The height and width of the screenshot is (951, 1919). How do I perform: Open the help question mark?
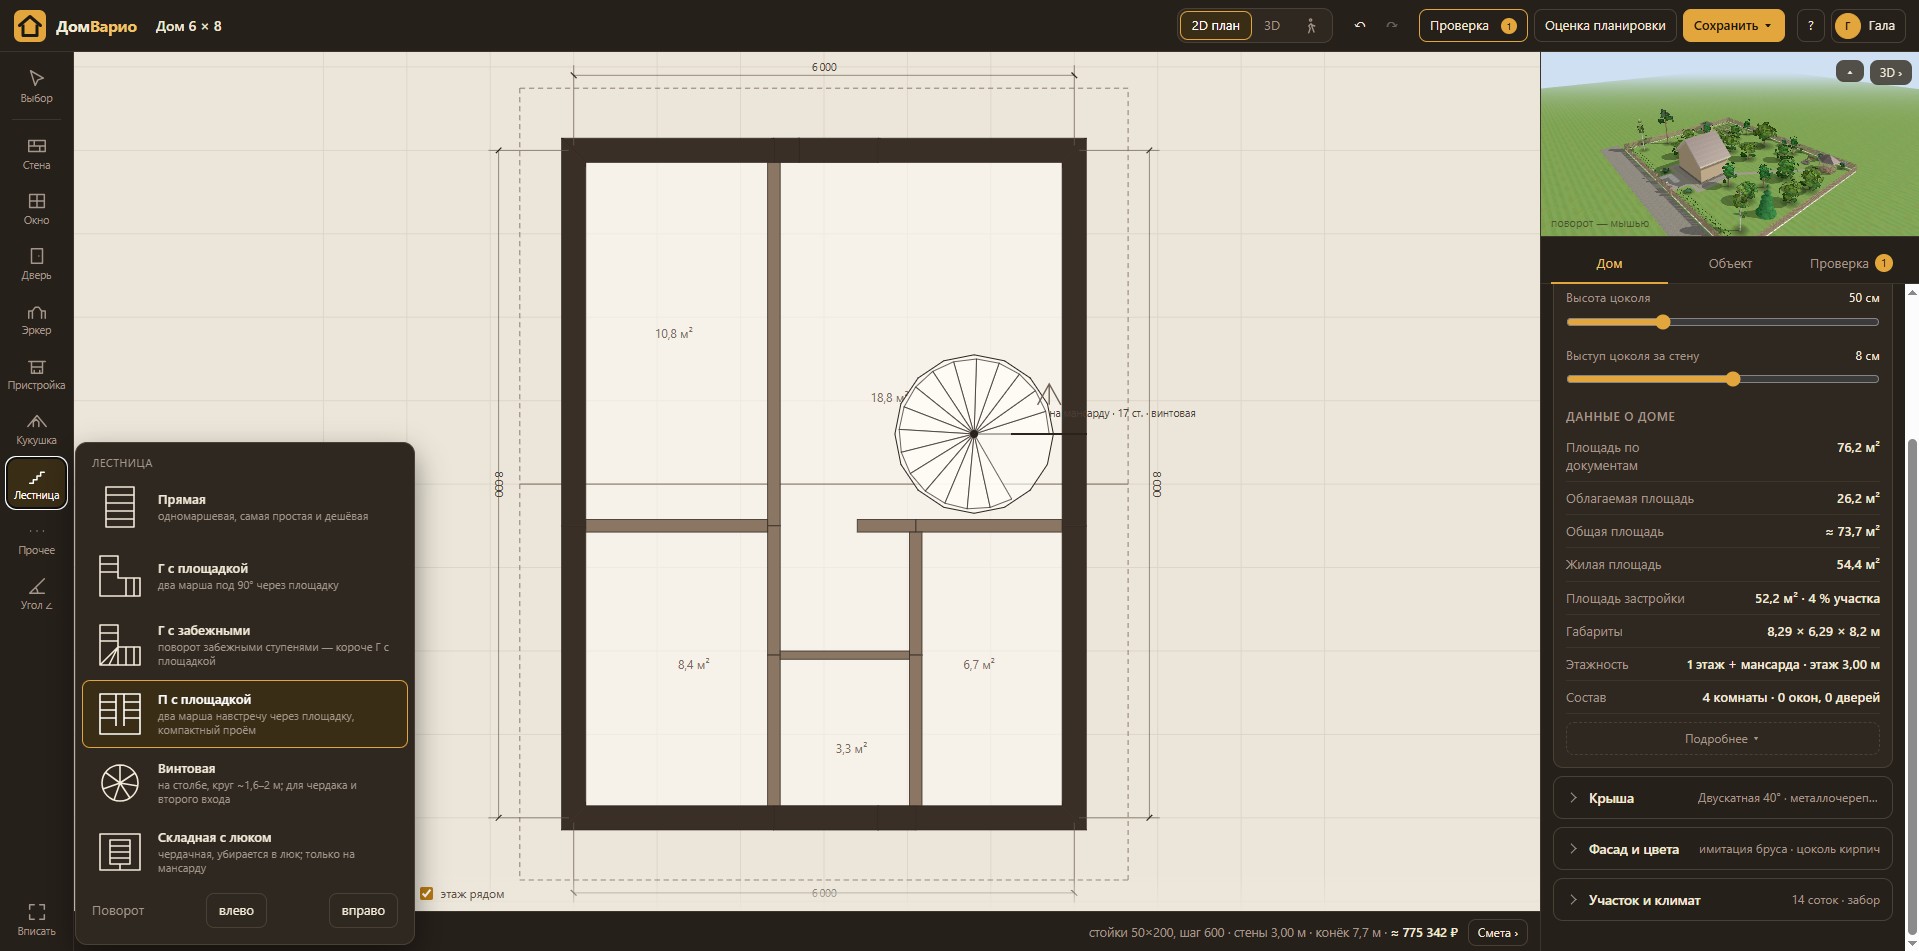pyautogui.click(x=1810, y=26)
